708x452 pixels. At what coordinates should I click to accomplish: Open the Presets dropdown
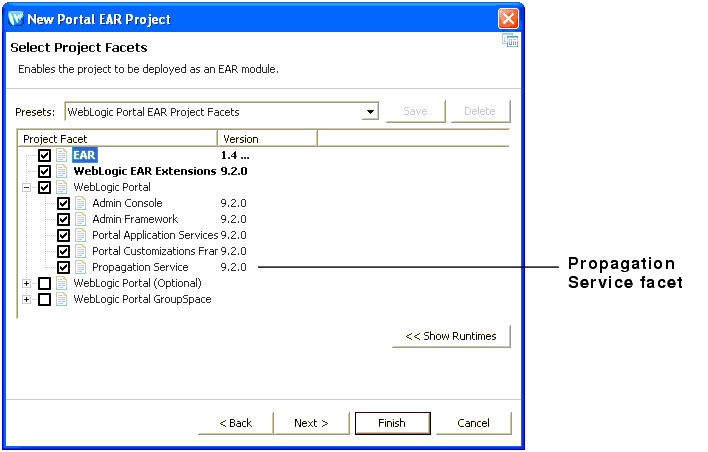coord(370,112)
